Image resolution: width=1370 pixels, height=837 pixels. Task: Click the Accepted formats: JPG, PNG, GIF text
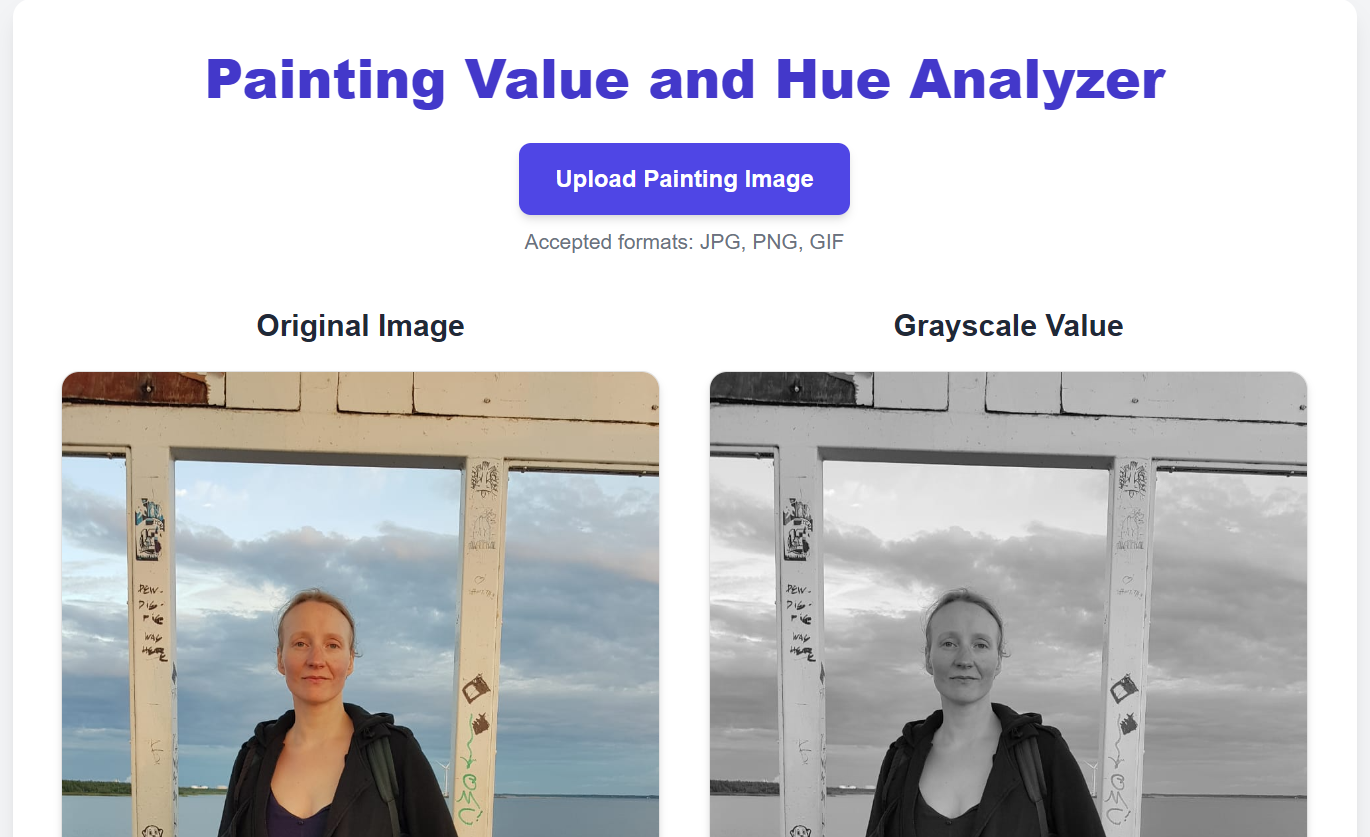(x=684, y=242)
